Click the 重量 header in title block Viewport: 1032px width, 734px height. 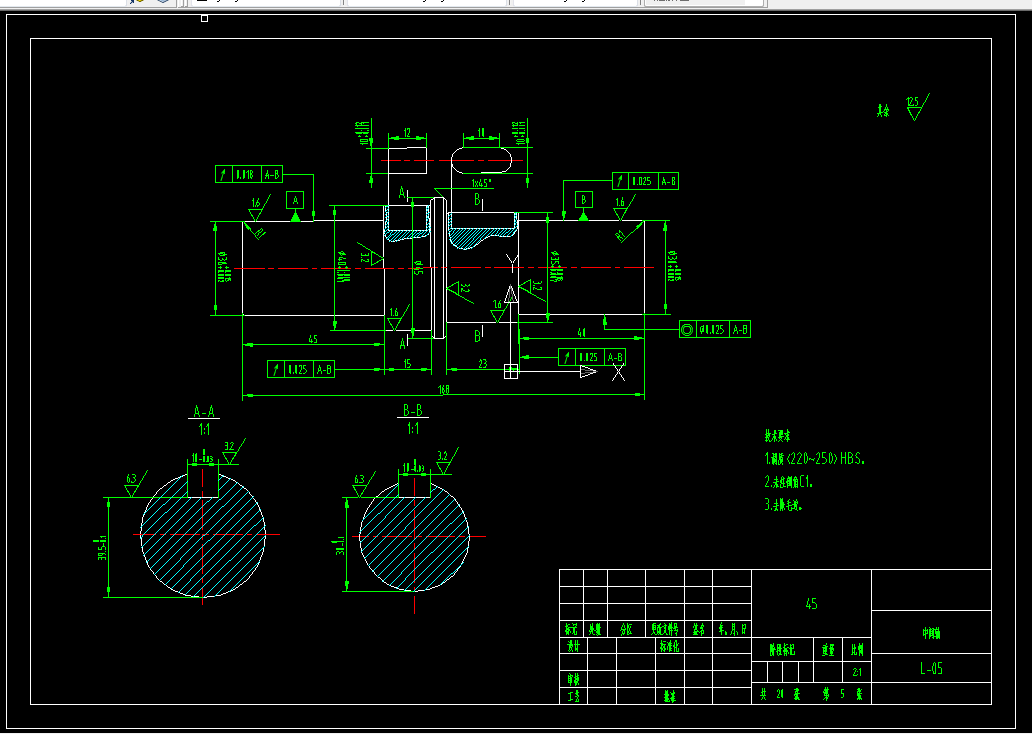(x=828, y=650)
